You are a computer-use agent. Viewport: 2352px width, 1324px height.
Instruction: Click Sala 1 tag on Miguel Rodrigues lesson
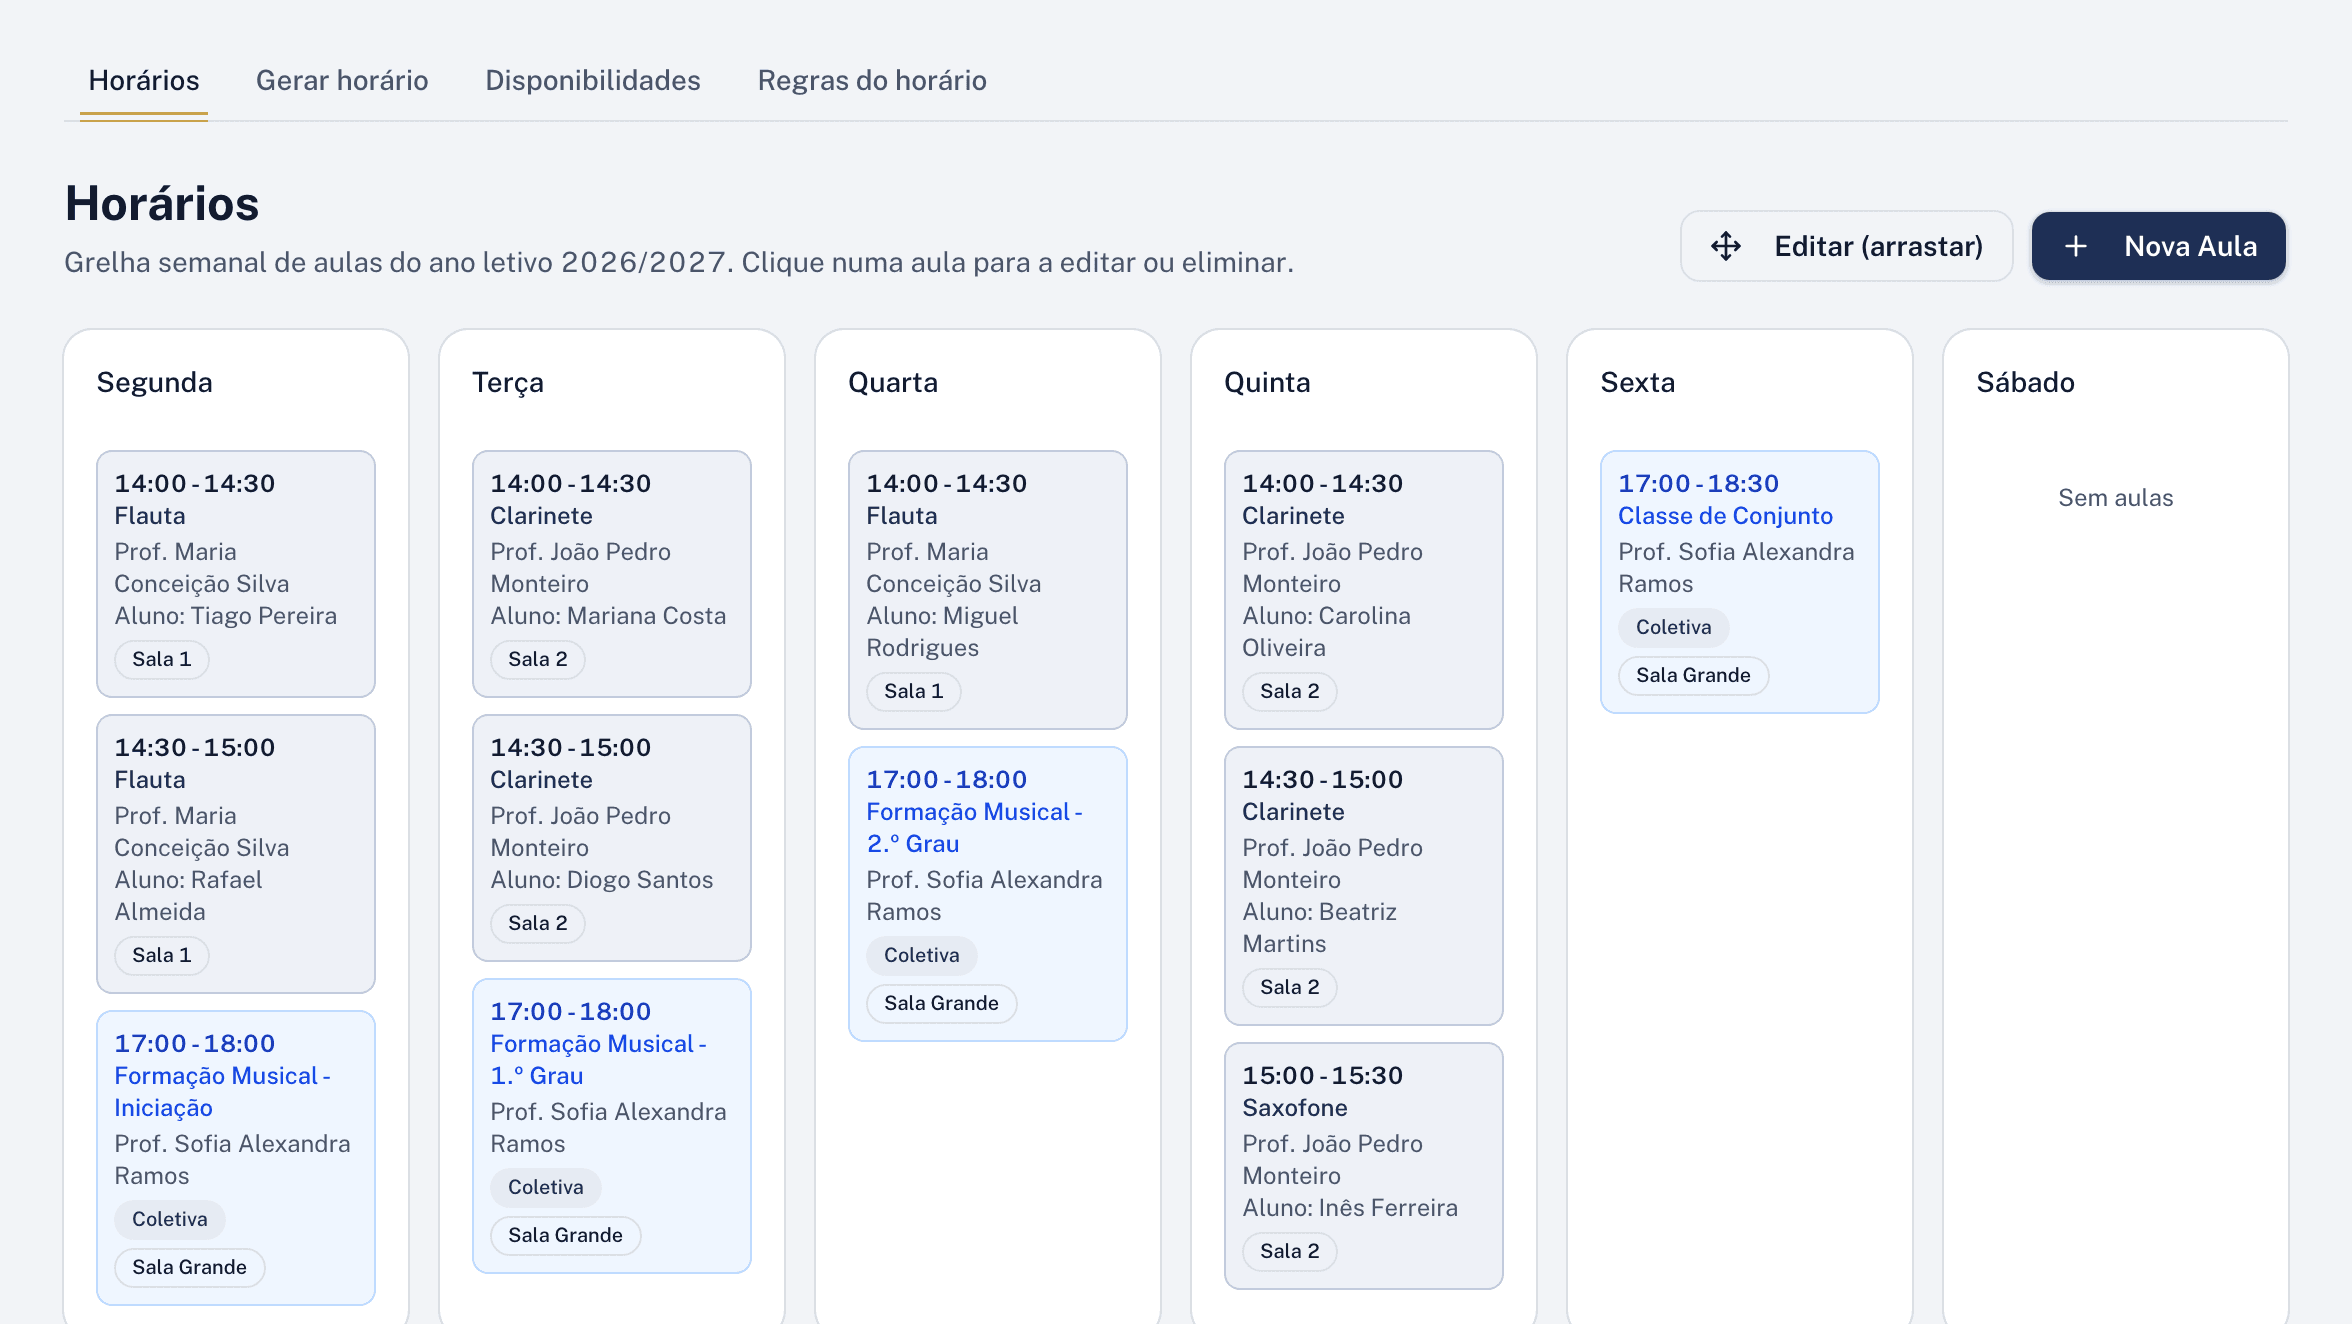pyautogui.click(x=914, y=691)
